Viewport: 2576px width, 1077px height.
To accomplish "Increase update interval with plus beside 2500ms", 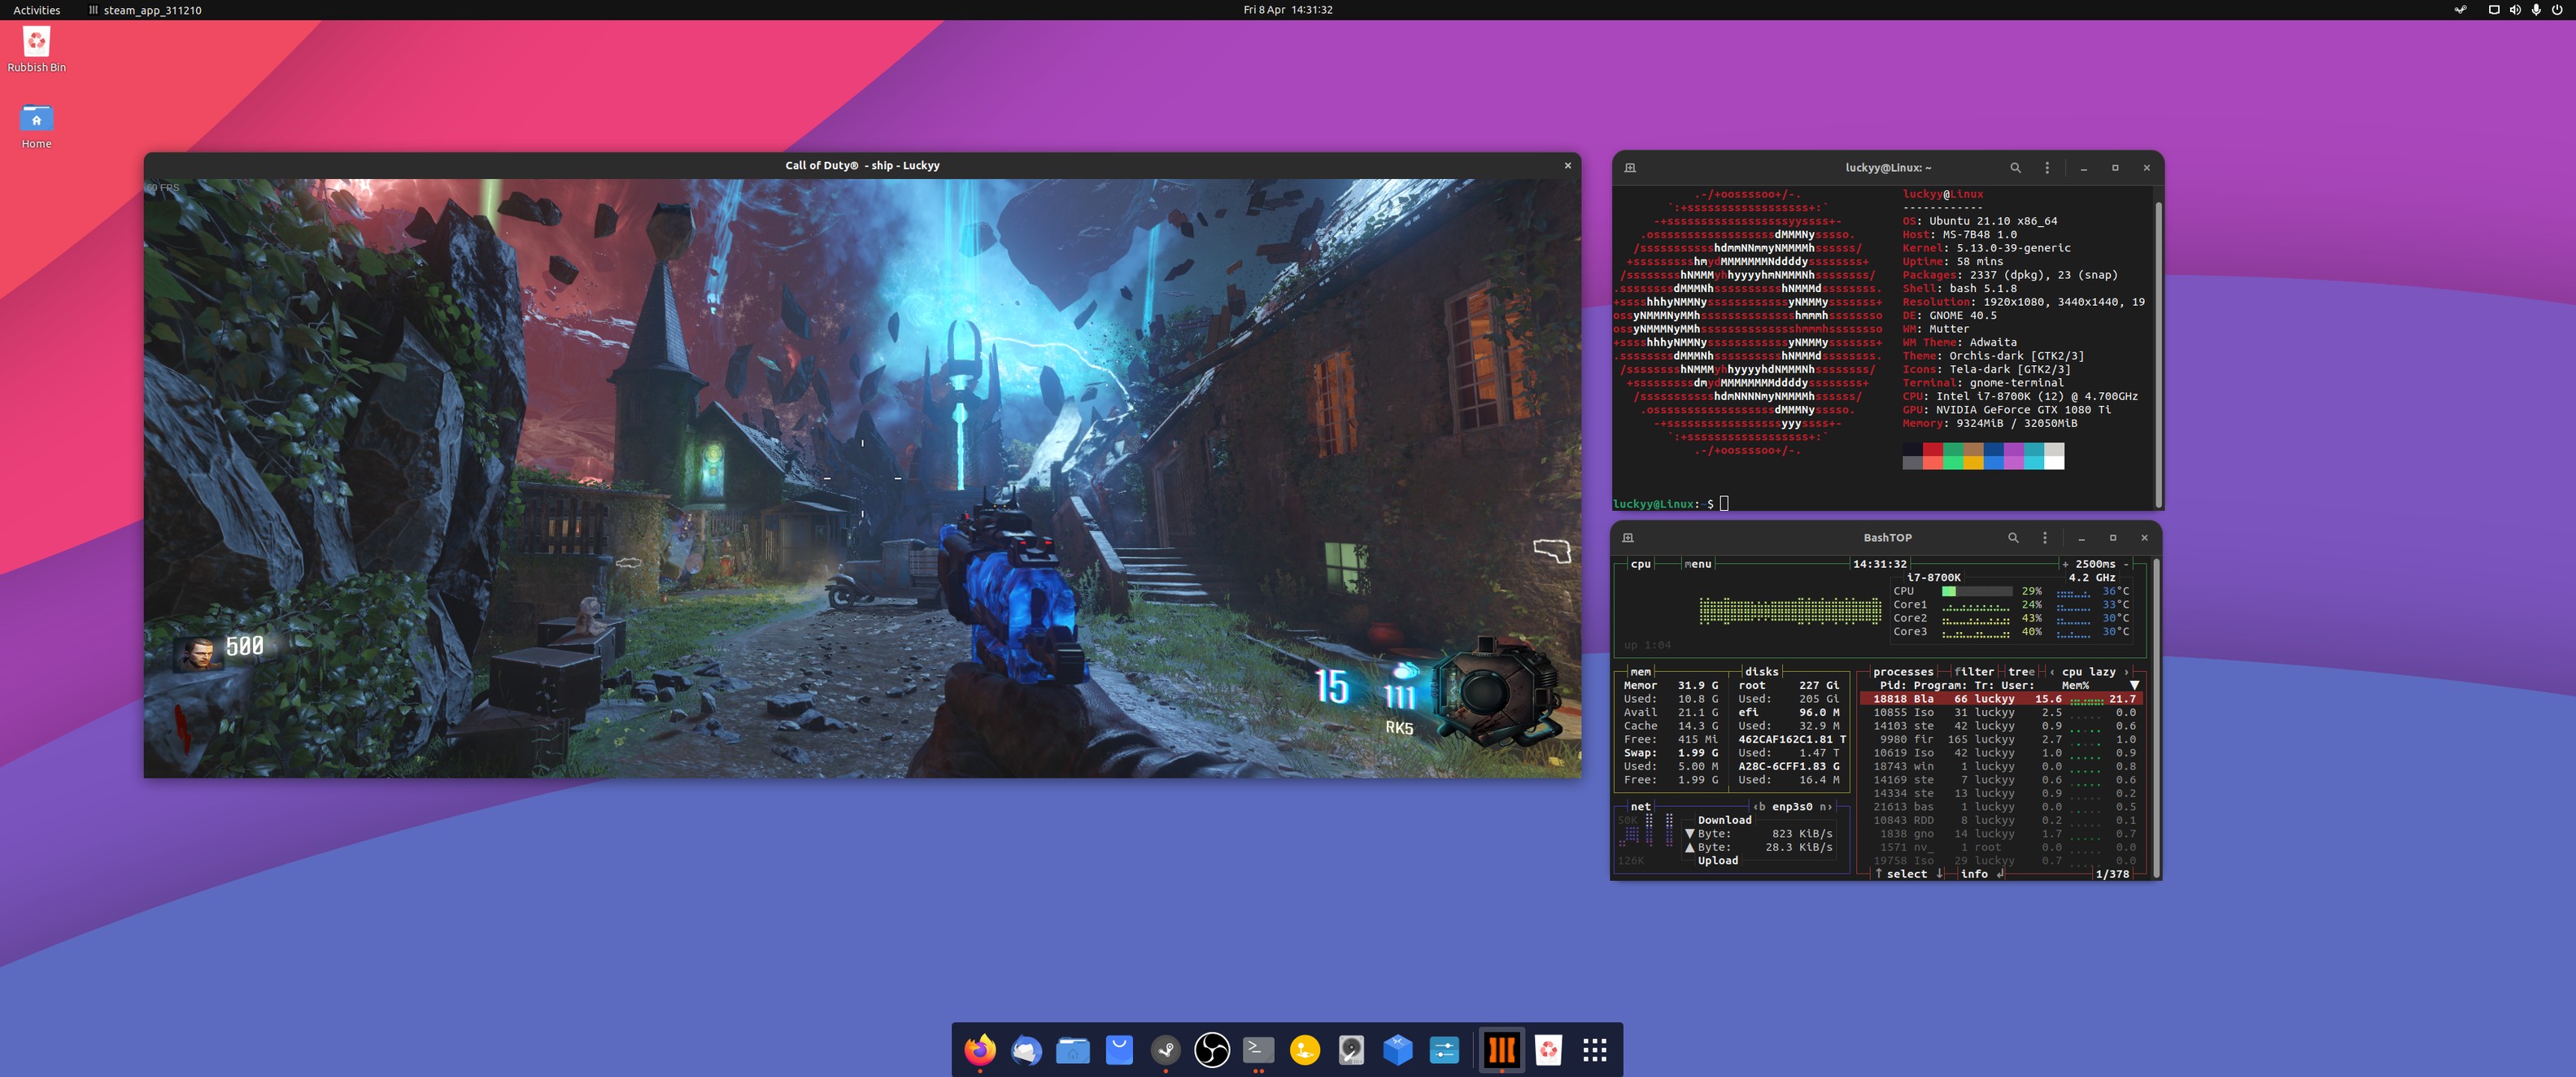I will click(x=2065, y=564).
